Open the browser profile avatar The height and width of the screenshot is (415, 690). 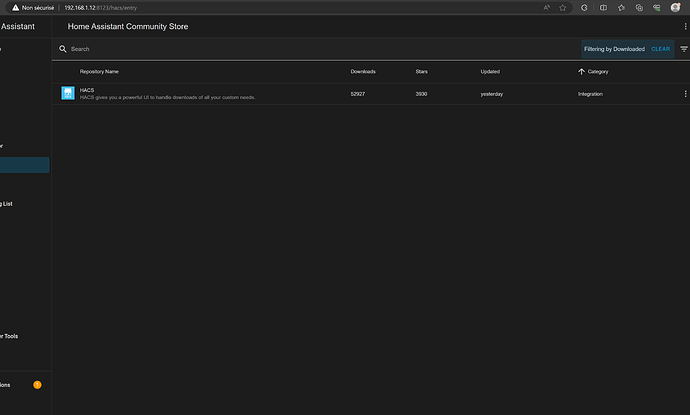[675, 7]
